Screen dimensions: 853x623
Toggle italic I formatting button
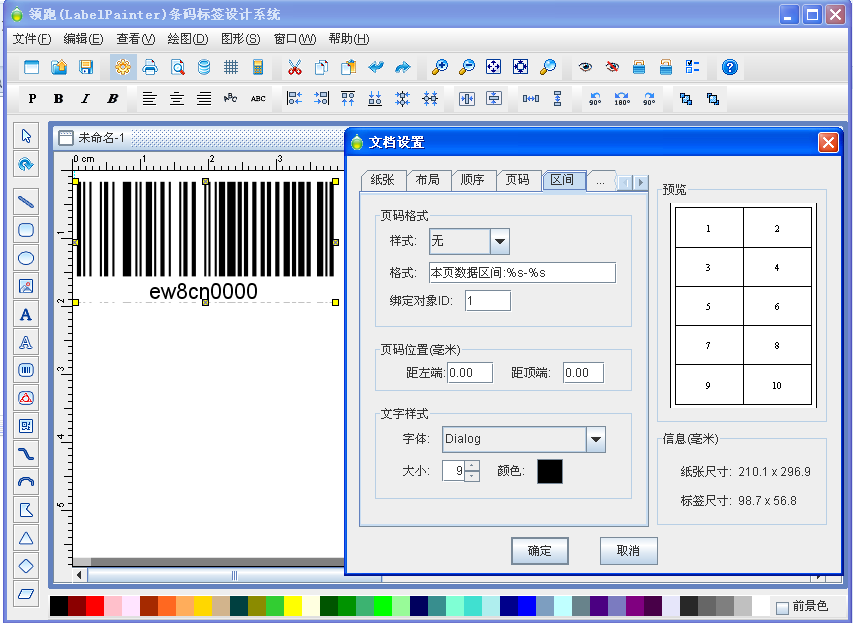pyautogui.click(x=85, y=98)
